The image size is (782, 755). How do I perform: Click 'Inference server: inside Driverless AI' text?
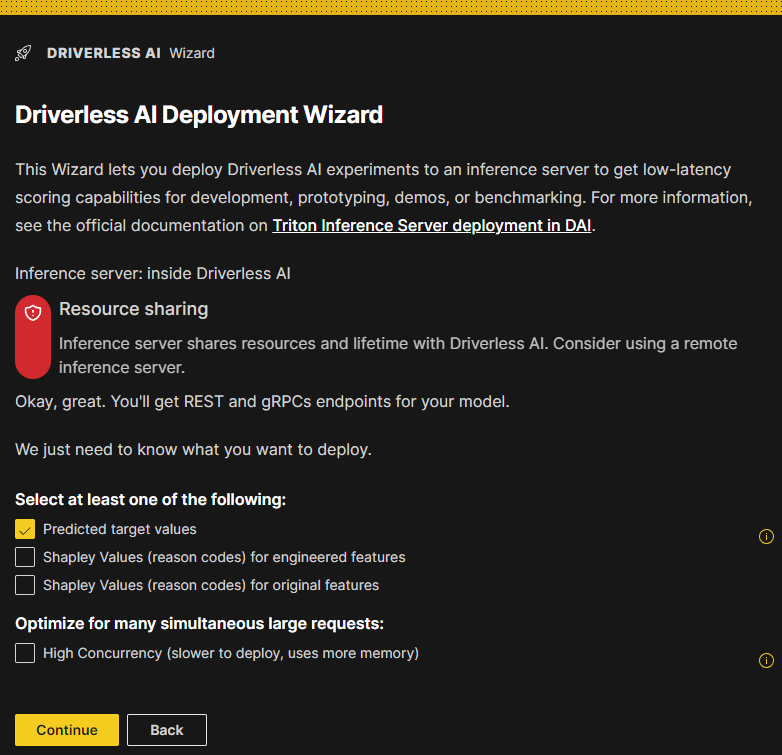click(x=153, y=273)
